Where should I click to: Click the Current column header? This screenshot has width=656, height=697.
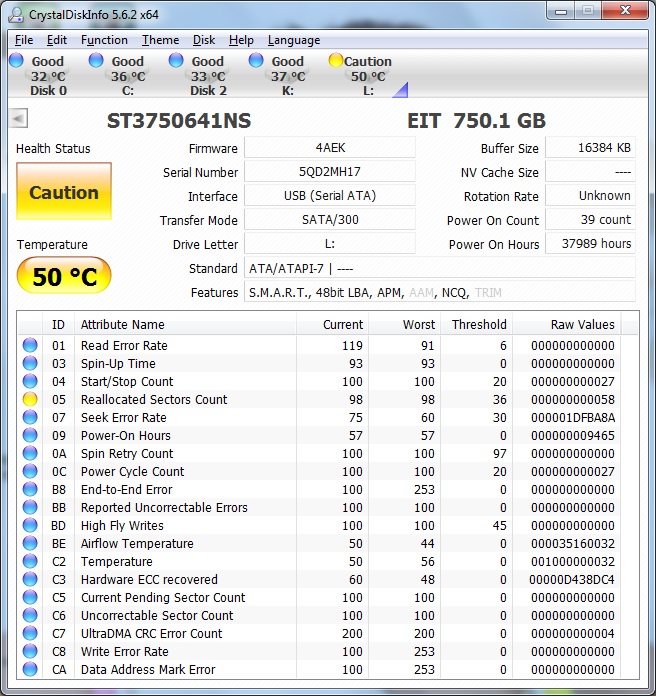(x=332, y=324)
